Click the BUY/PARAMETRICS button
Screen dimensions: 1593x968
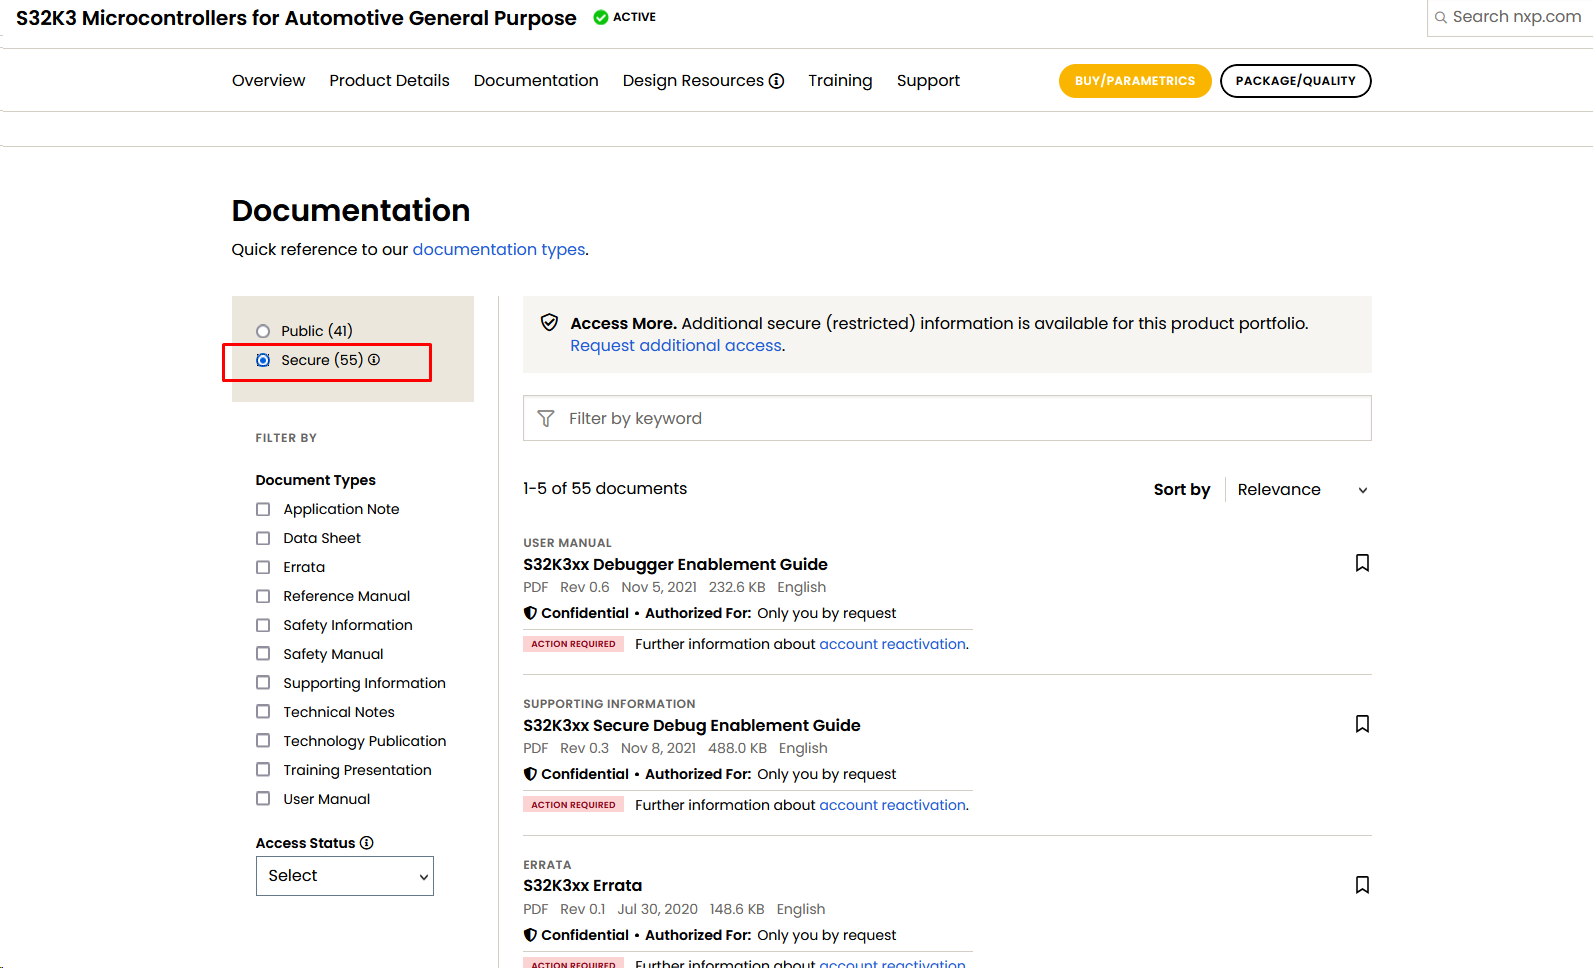(x=1134, y=81)
